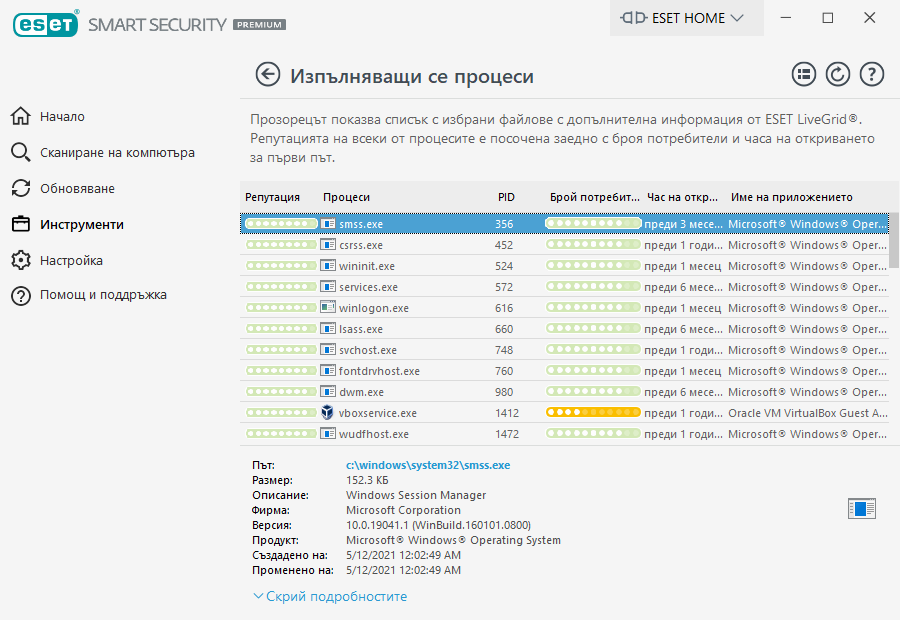This screenshot has width=900, height=620.
Task: Click the wininit.exe process icon
Action: coord(328,265)
